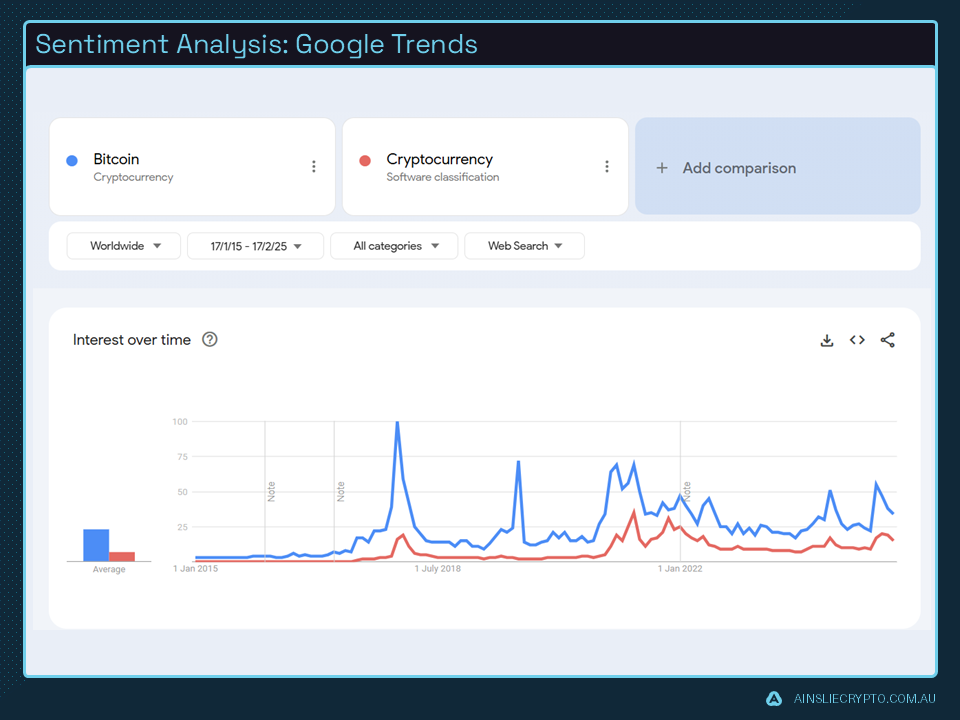Viewport: 960px width, 720px height.
Task: Open options menu for the Bitcoin term
Action: coord(314,166)
